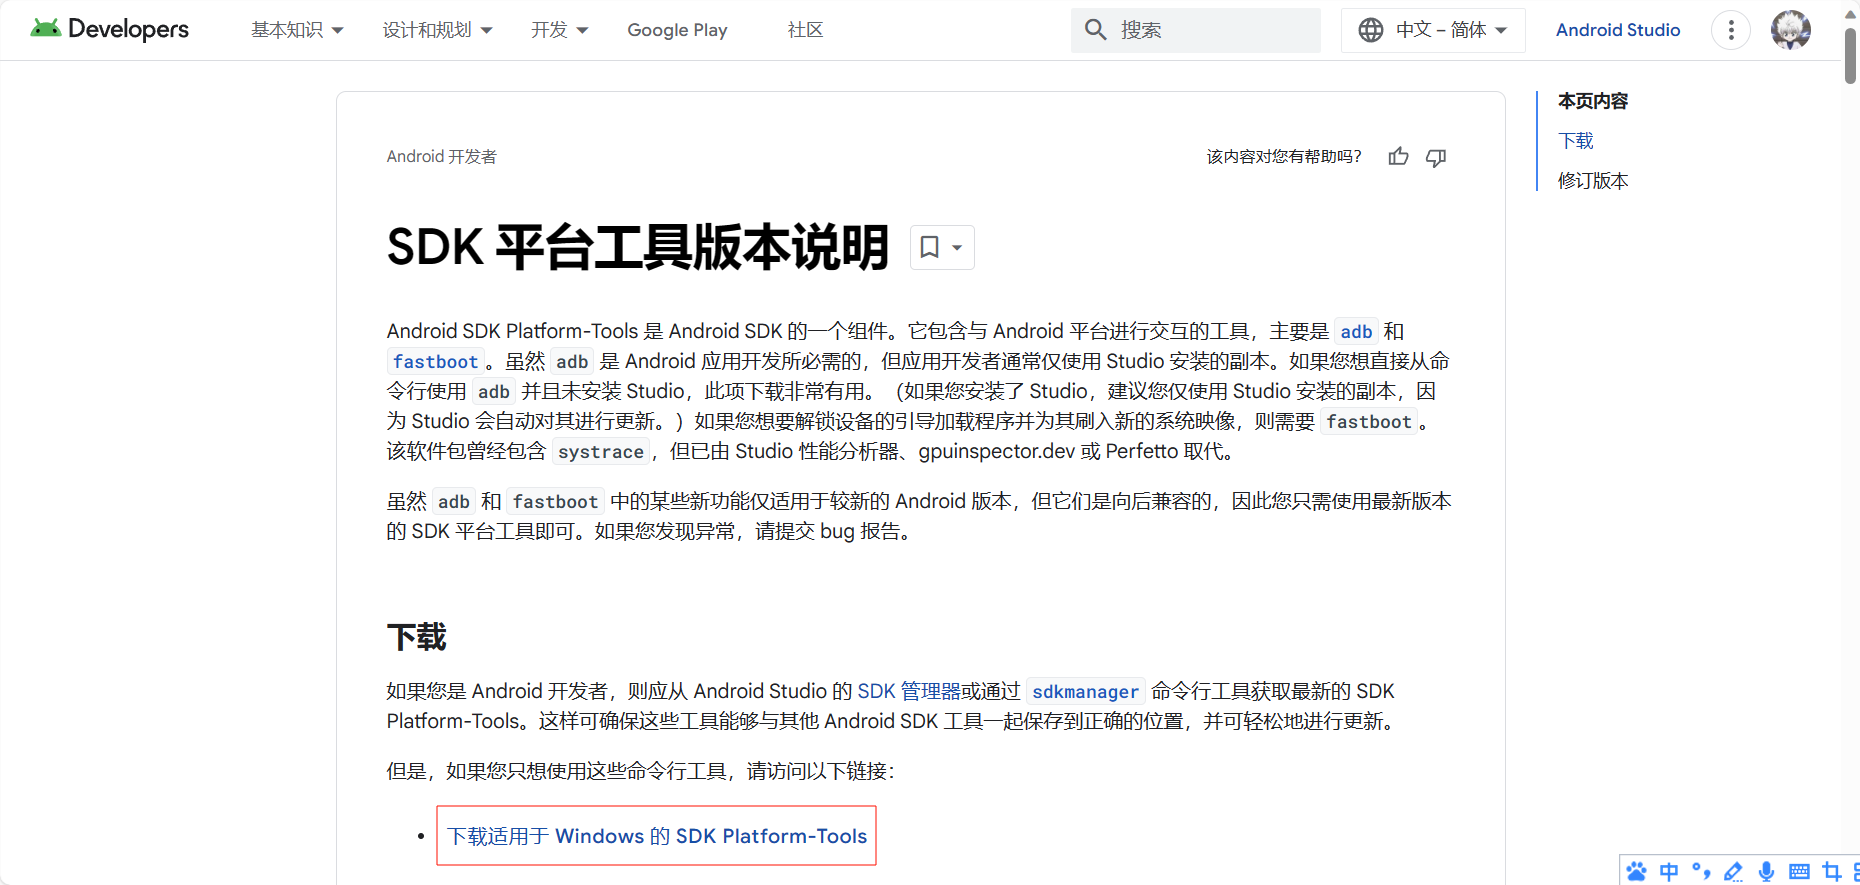The image size is (1860, 885).
Task: Click the 本页内容 sidebar heading
Action: (1593, 101)
